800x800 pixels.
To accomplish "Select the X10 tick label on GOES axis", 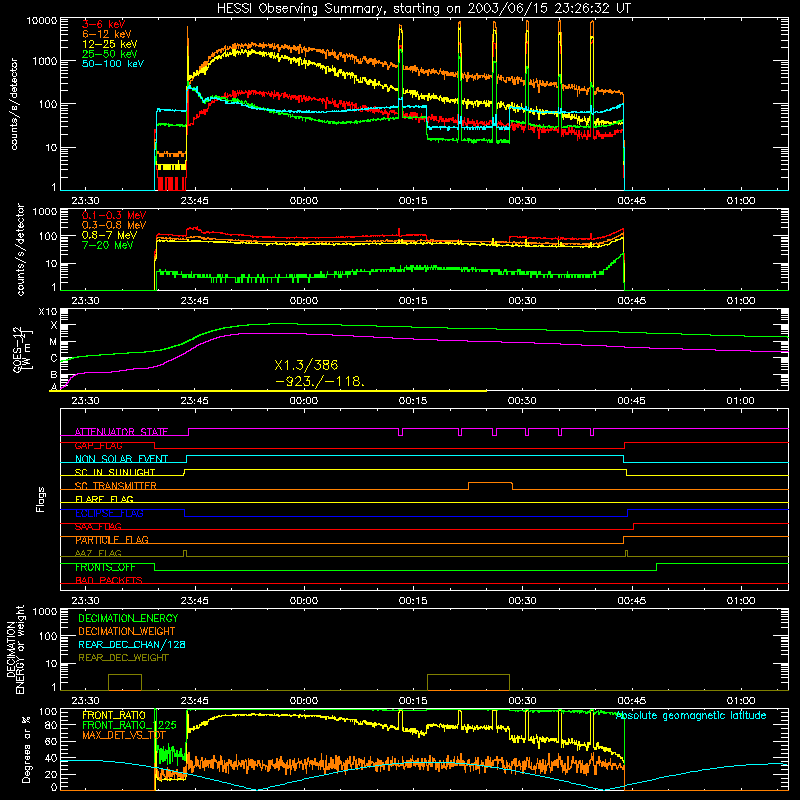I will (48, 312).
